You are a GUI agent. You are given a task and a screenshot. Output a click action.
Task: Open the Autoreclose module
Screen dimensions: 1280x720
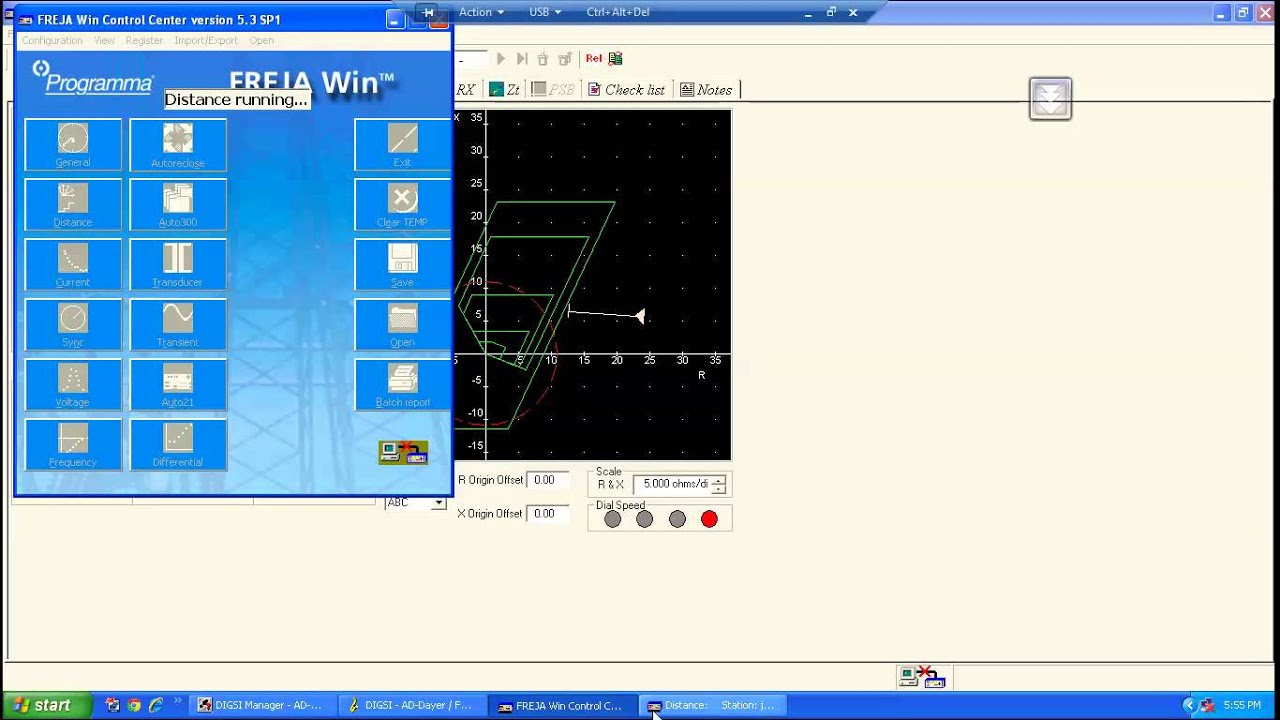coord(178,144)
